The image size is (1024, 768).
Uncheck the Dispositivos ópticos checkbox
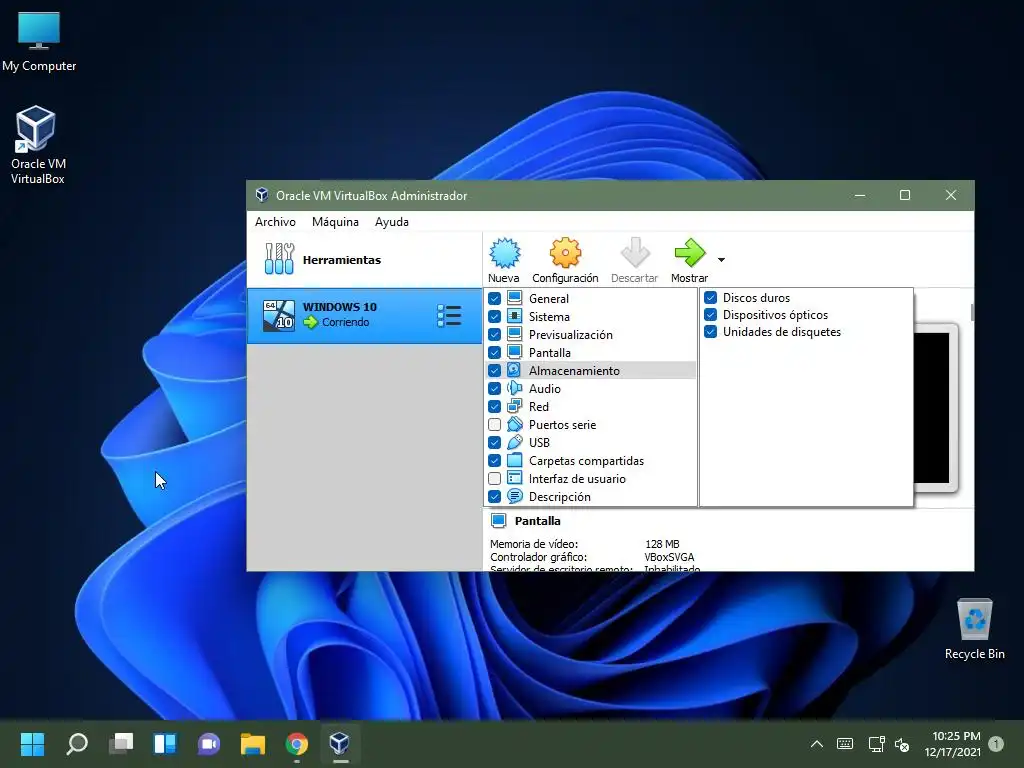pos(711,315)
